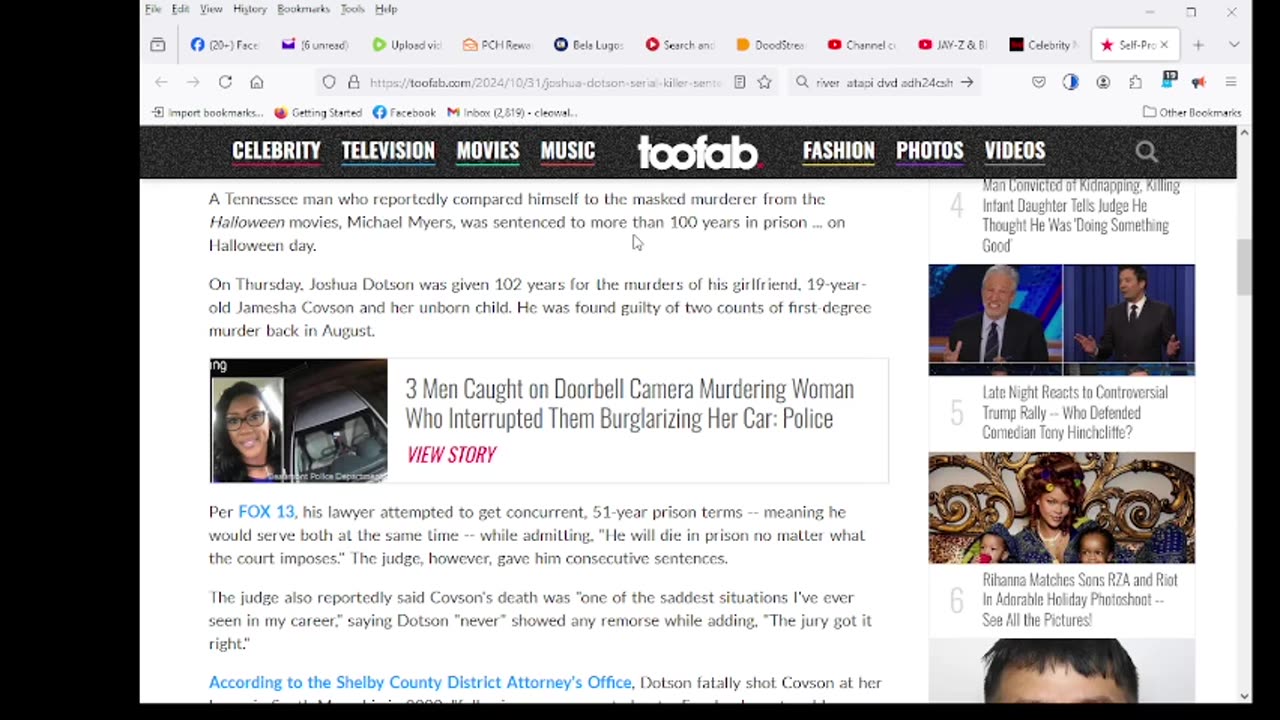Open the Other Bookmarks folder
The height and width of the screenshot is (720, 1280).
coord(1192,112)
